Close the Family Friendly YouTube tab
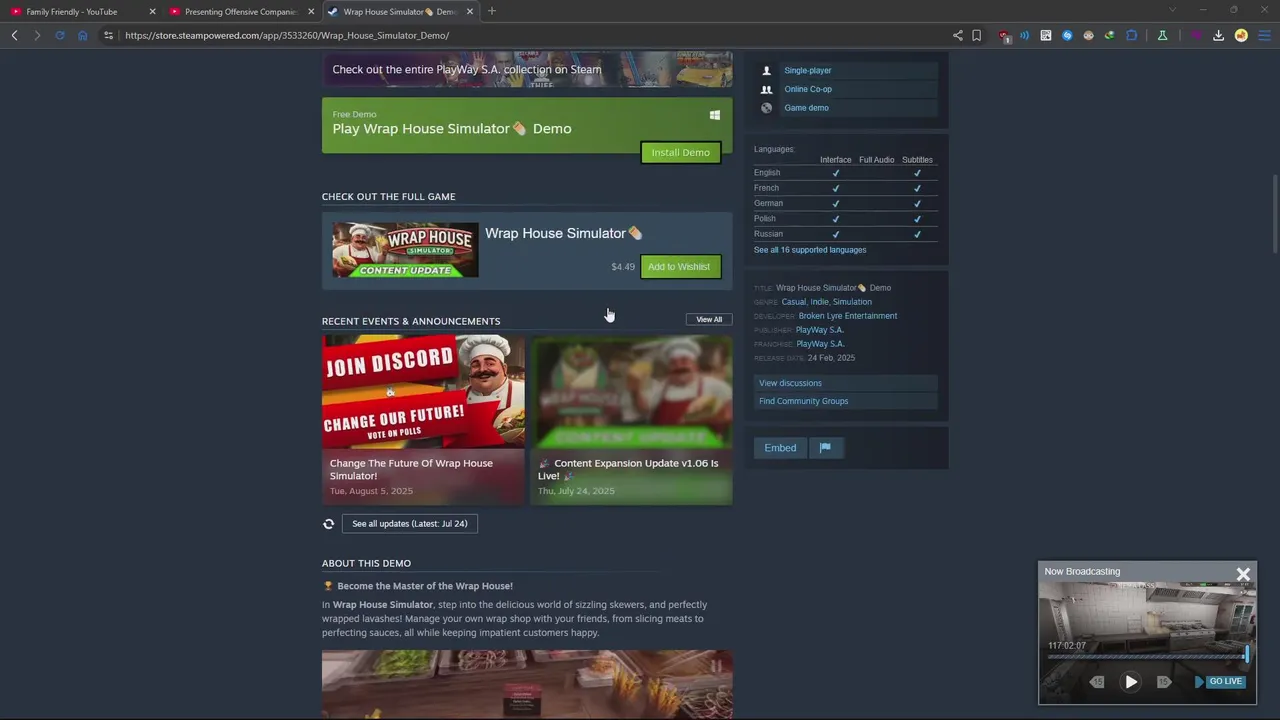This screenshot has height=720, width=1280. pyautogui.click(x=152, y=12)
